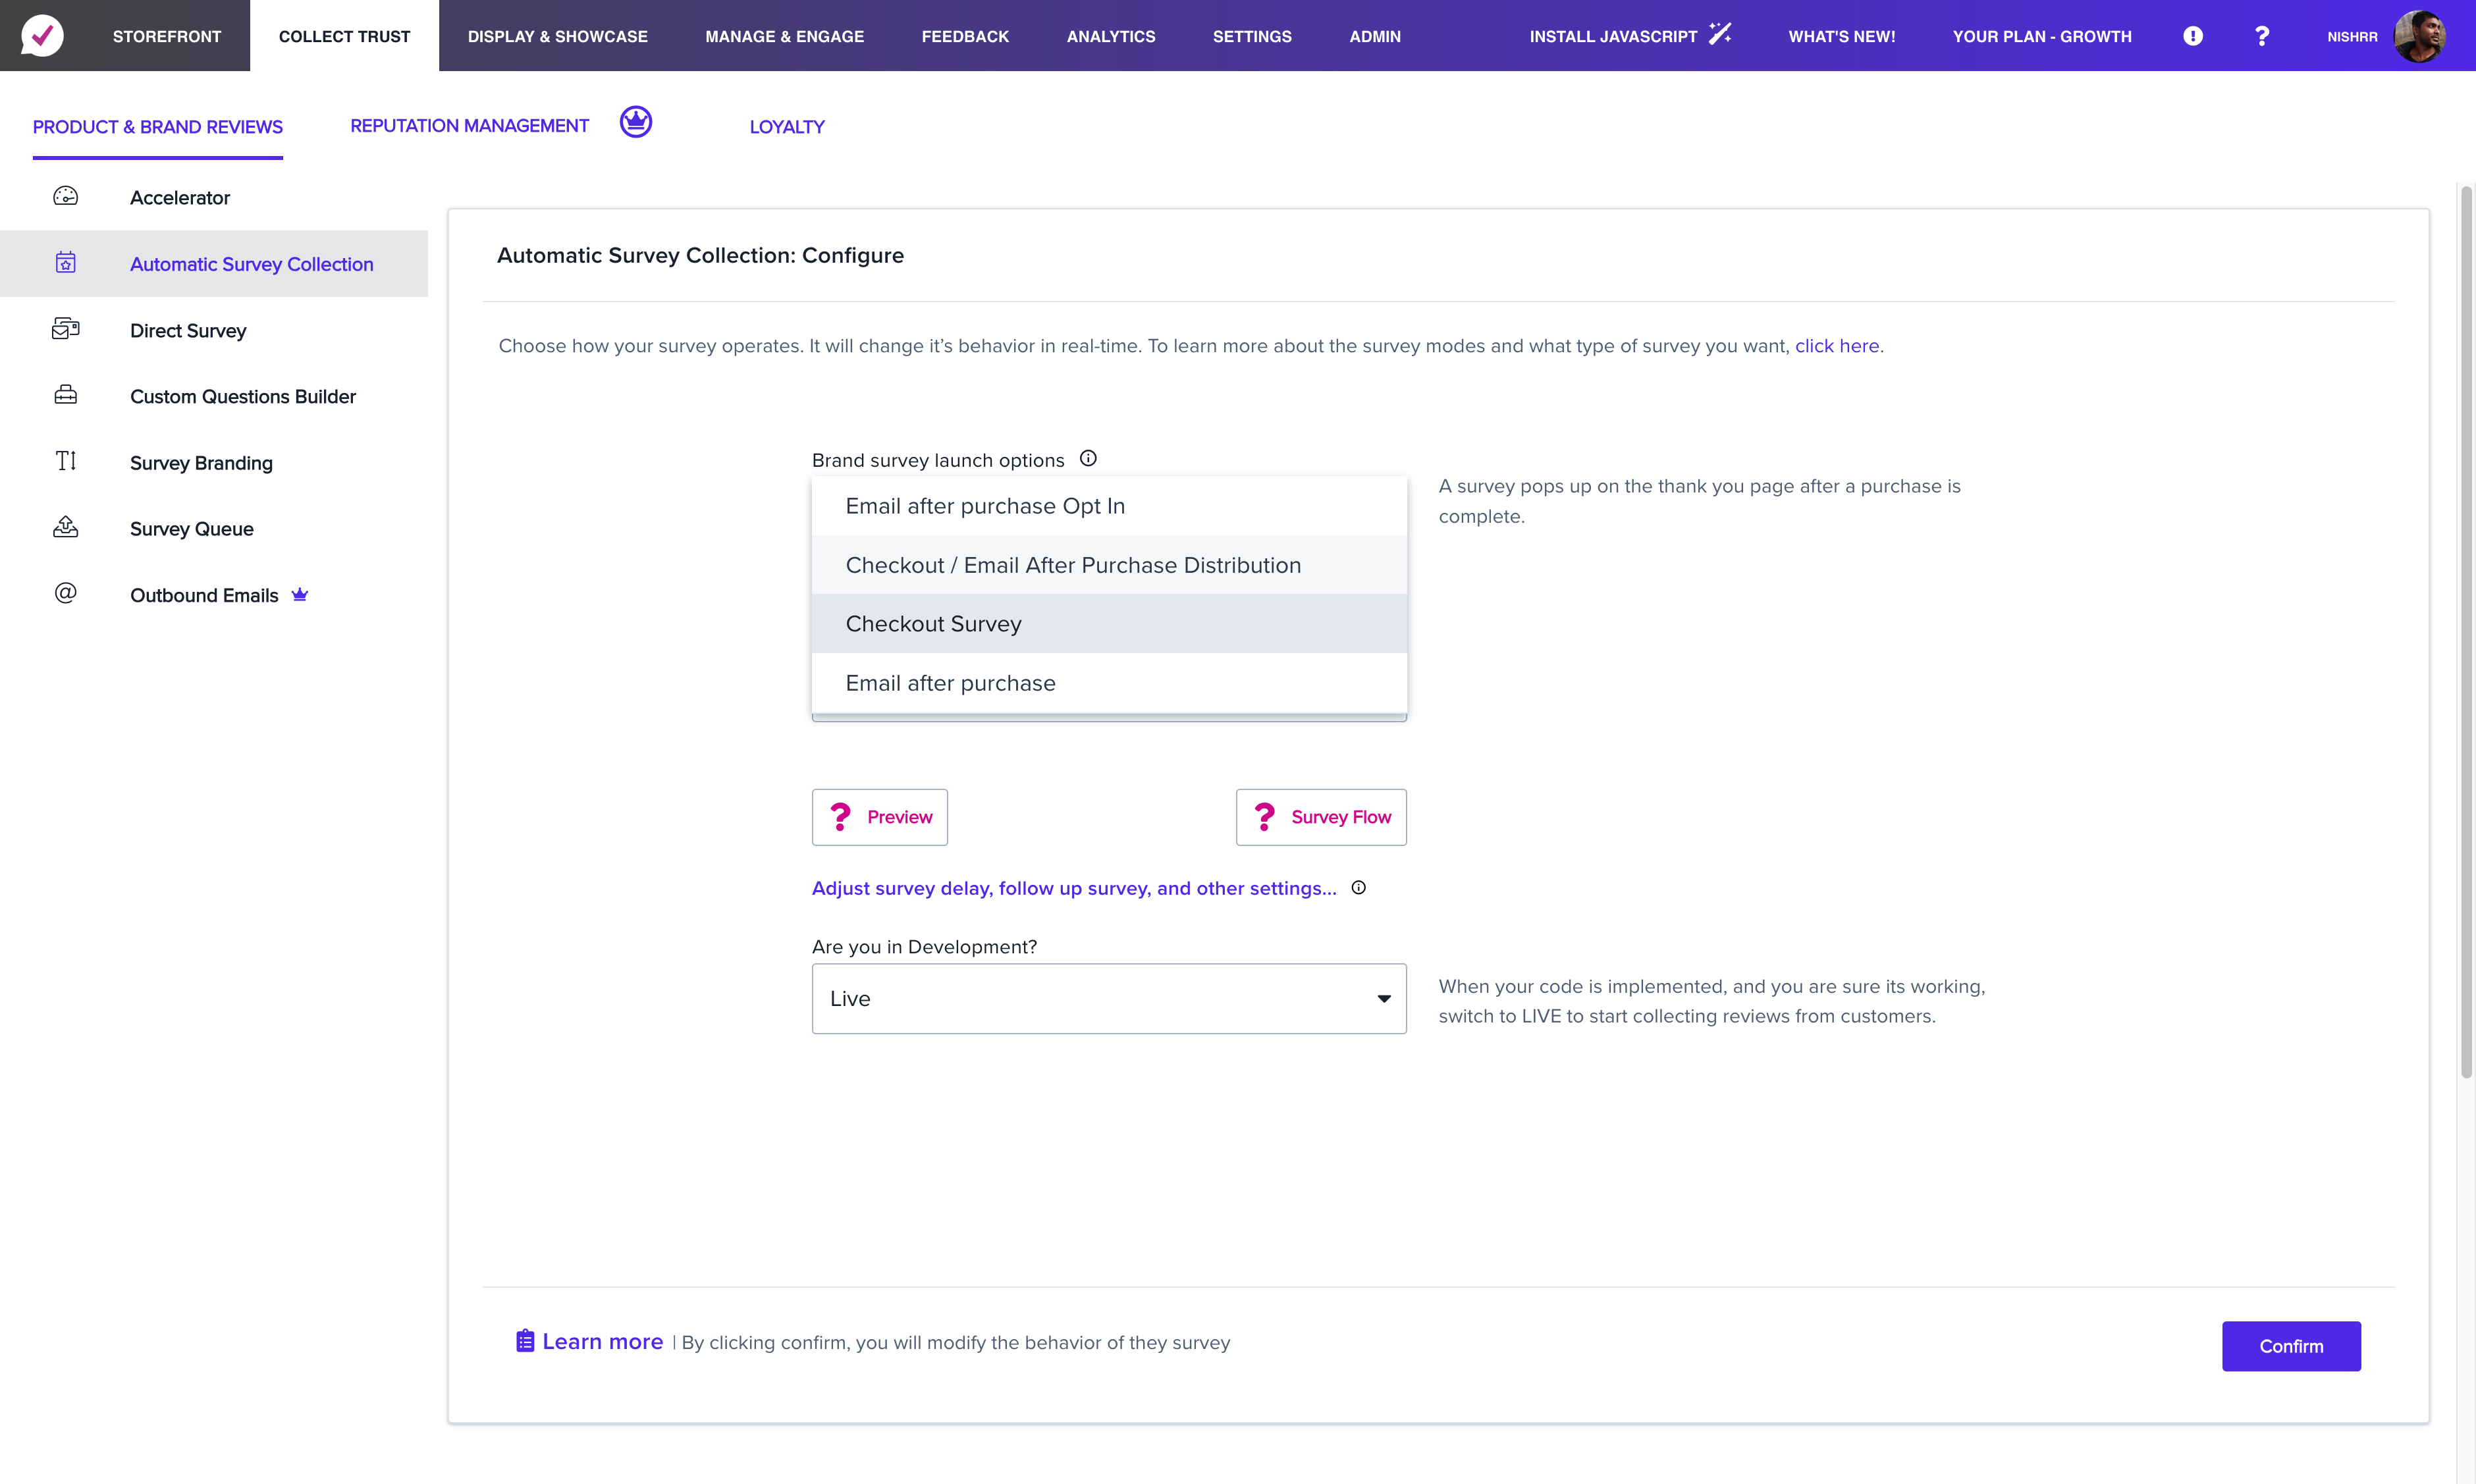Click the Direct Survey envelope icon
This screenshot has width=2476, height=1484.
[66, 329]
